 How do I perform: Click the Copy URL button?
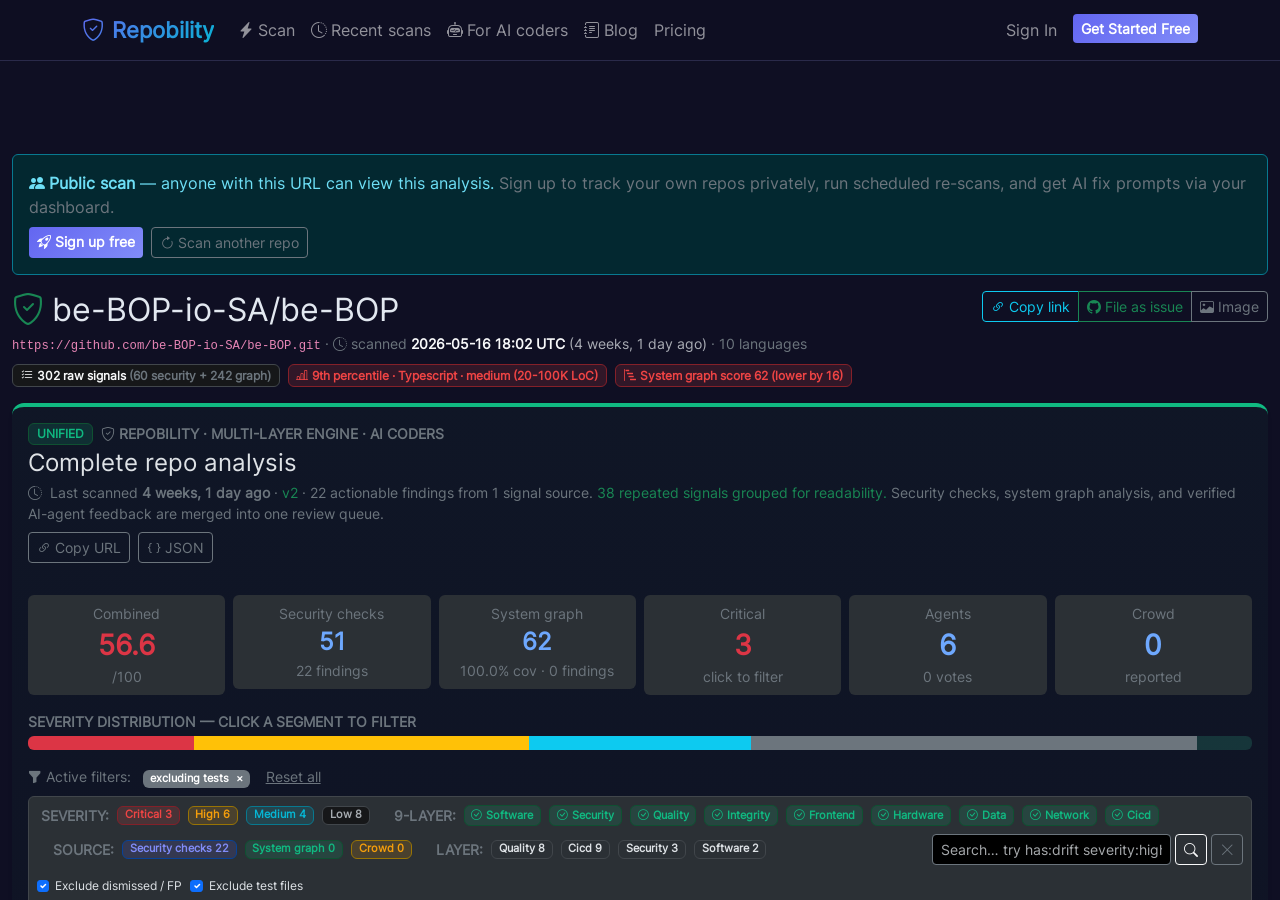coord(79,548)
